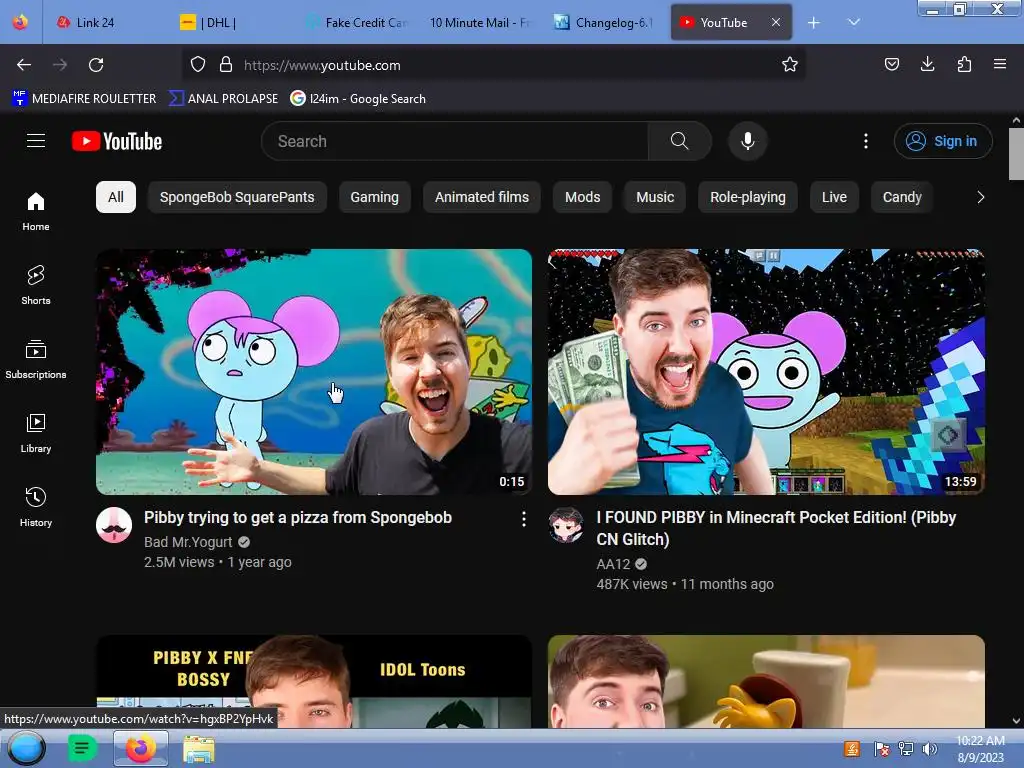The height and width of the screenshot is (768, 1024).
Task: Open YouTube settings three-dot menu
Action: pos(866,141)
